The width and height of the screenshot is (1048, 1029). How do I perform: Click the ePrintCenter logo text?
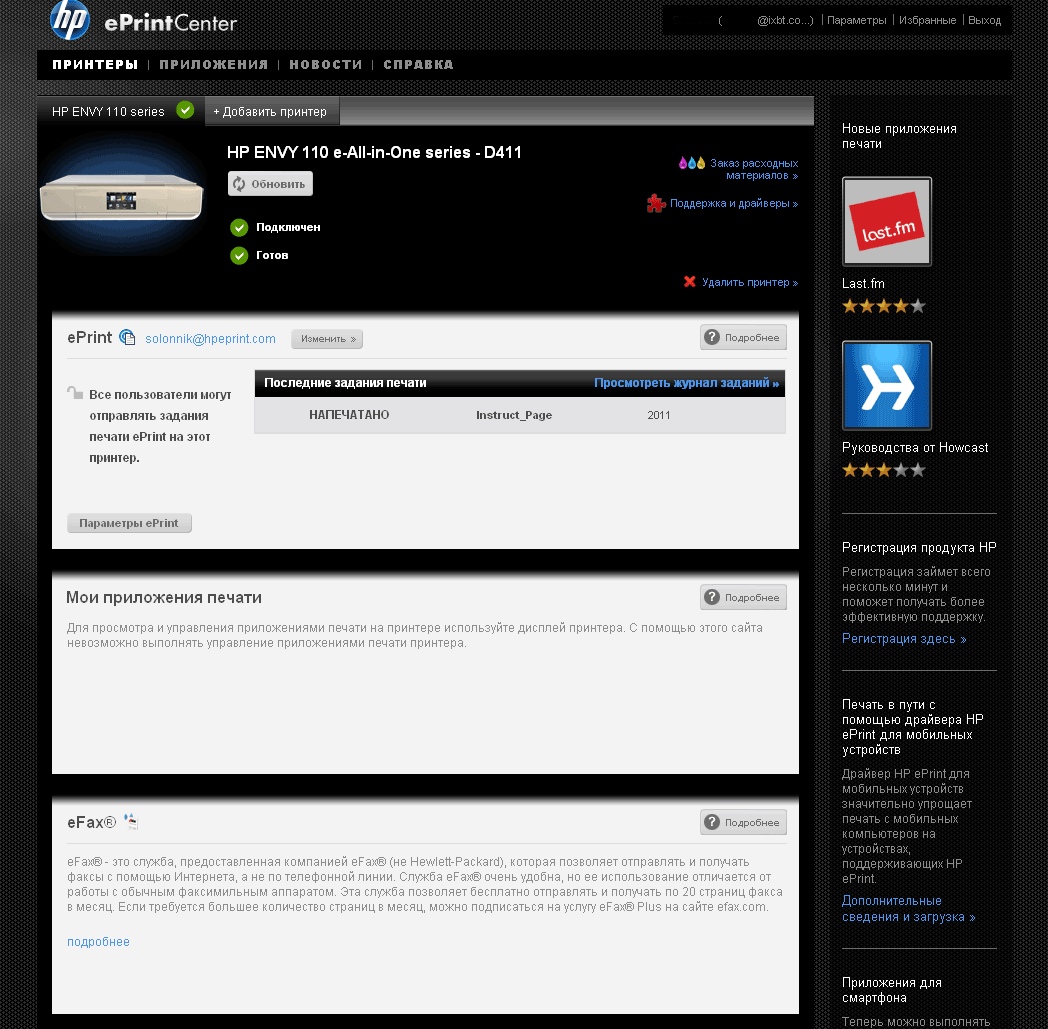(x=170, y=23)
